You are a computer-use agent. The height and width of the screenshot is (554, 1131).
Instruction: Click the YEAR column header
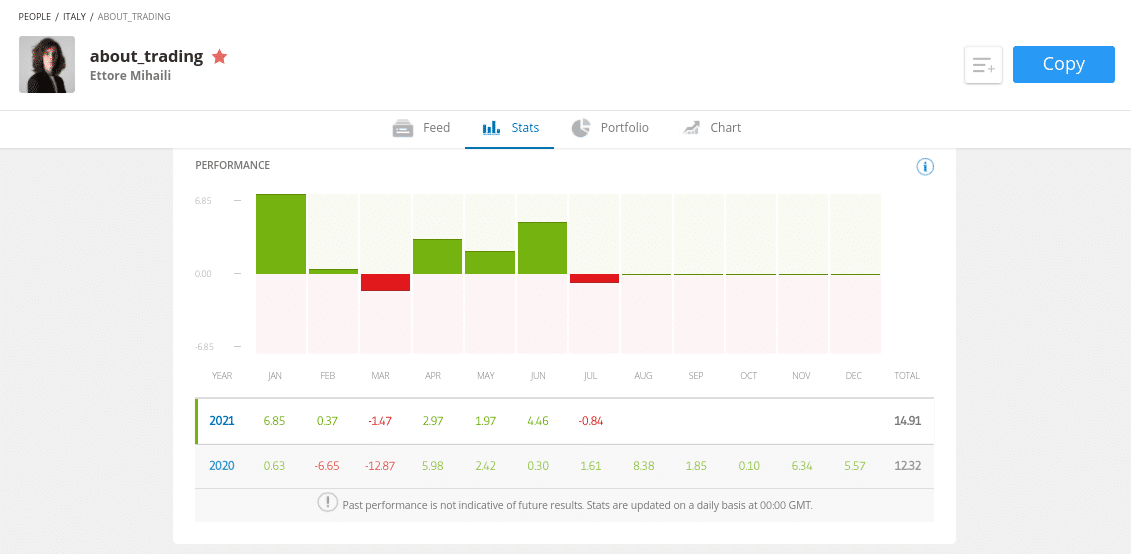tap(222, 376)
